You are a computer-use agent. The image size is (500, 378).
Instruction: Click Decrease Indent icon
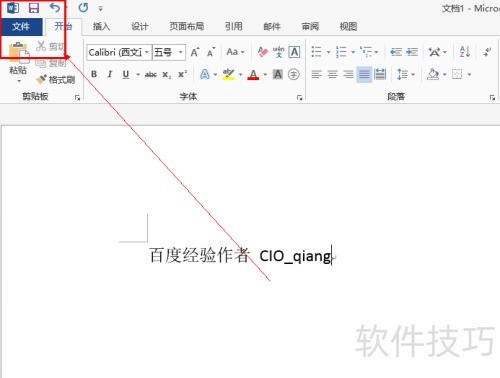(x=396, y=52)
